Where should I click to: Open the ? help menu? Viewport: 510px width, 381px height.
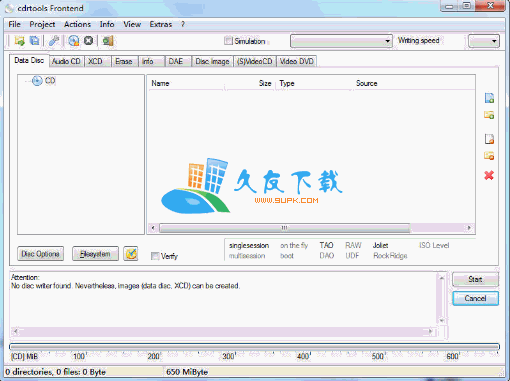(x=183, y=24)
